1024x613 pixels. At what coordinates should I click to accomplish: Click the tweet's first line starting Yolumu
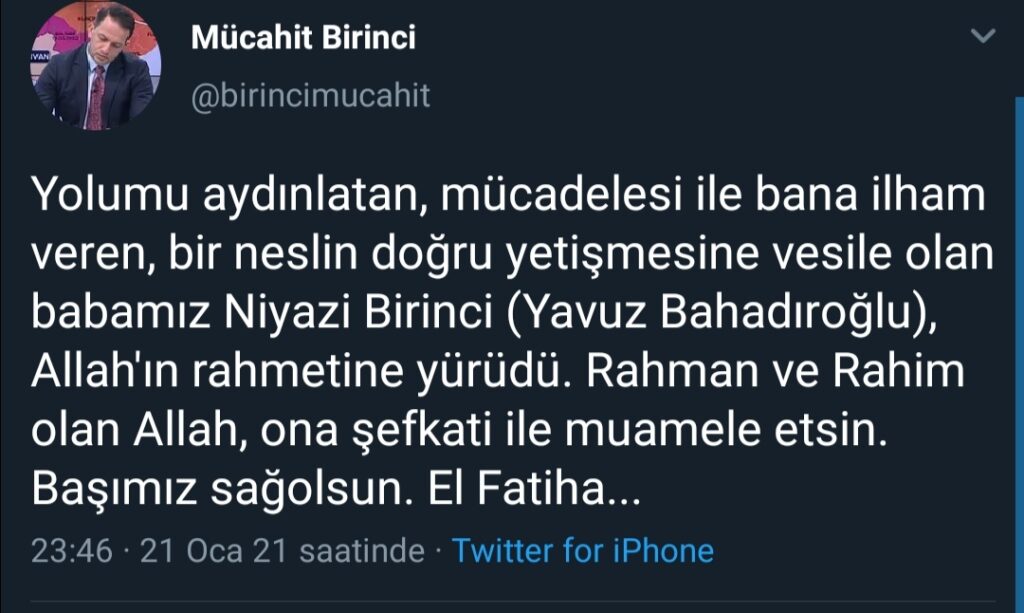click(x=508, y=197)
